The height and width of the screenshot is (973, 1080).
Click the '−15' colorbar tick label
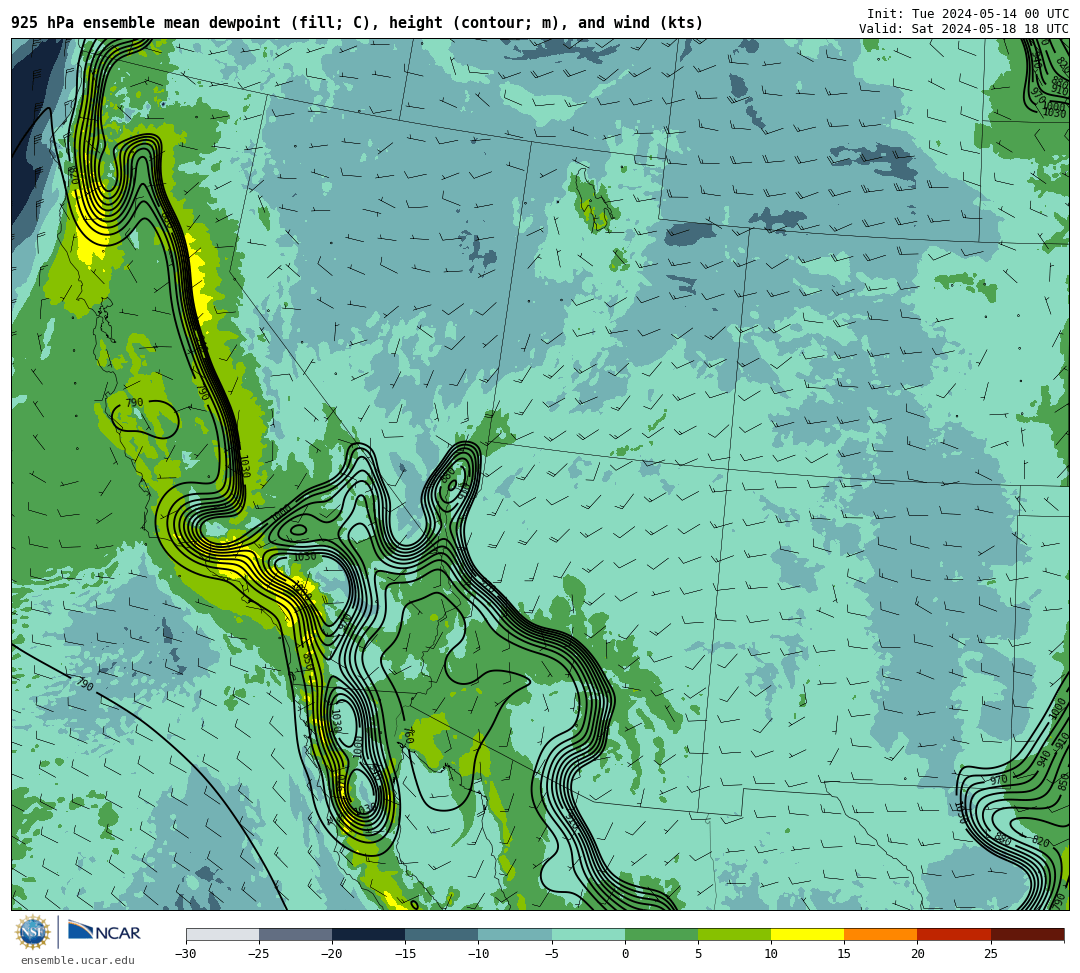[x=405, y=954]
